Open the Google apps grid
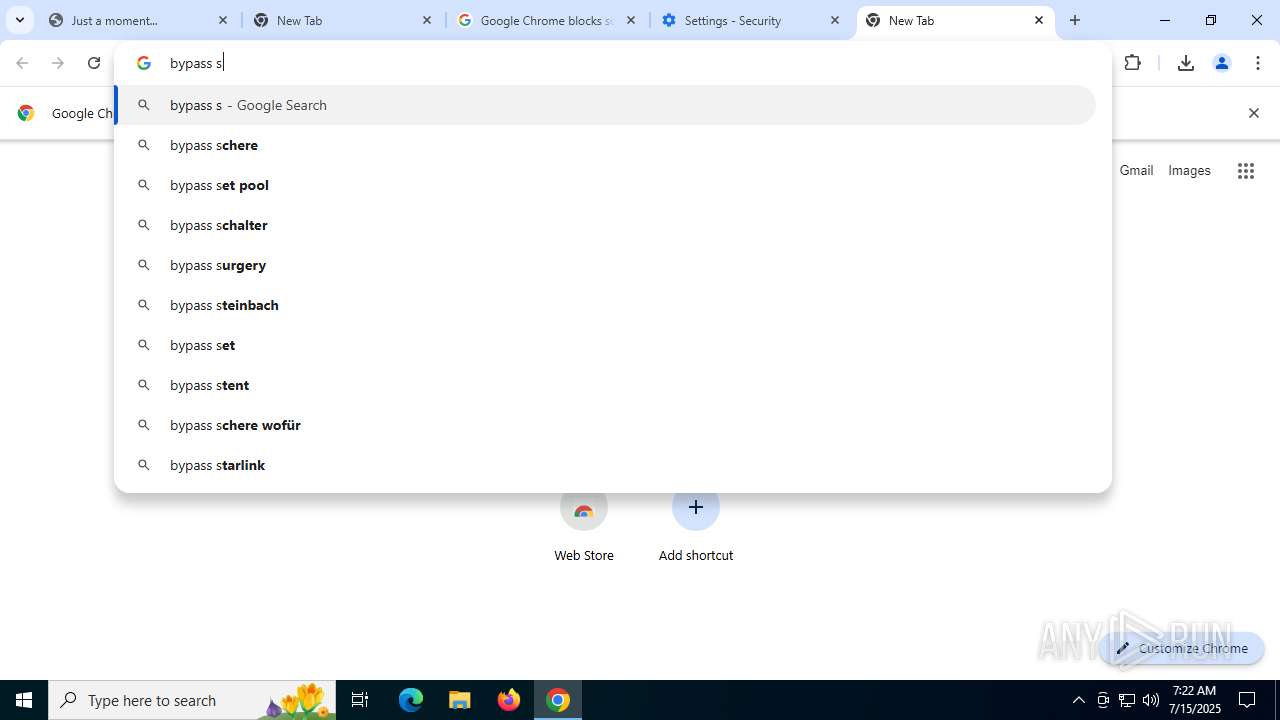 pyautogui.click(x=1245, y=171)
